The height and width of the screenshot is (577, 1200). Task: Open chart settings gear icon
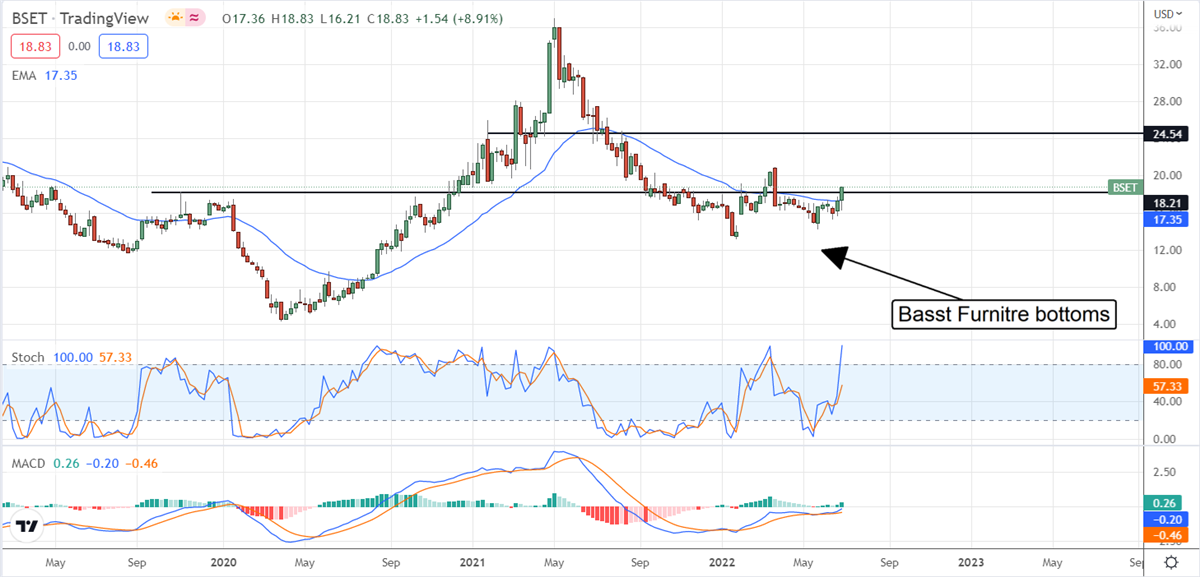[x=1170, y=562]
